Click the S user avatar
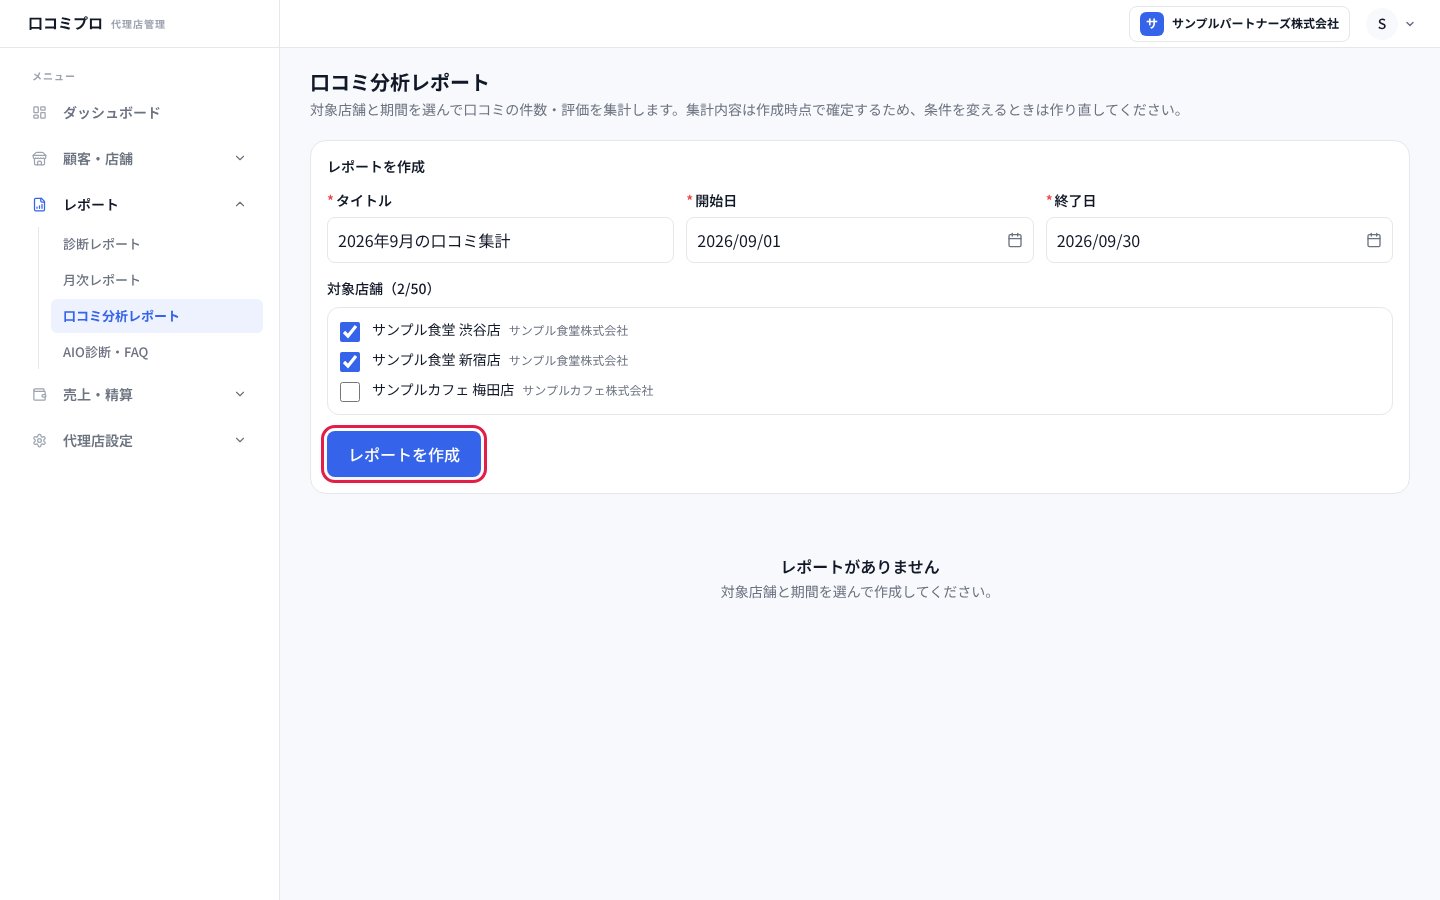1440x900 pixels. [1382, 24]
